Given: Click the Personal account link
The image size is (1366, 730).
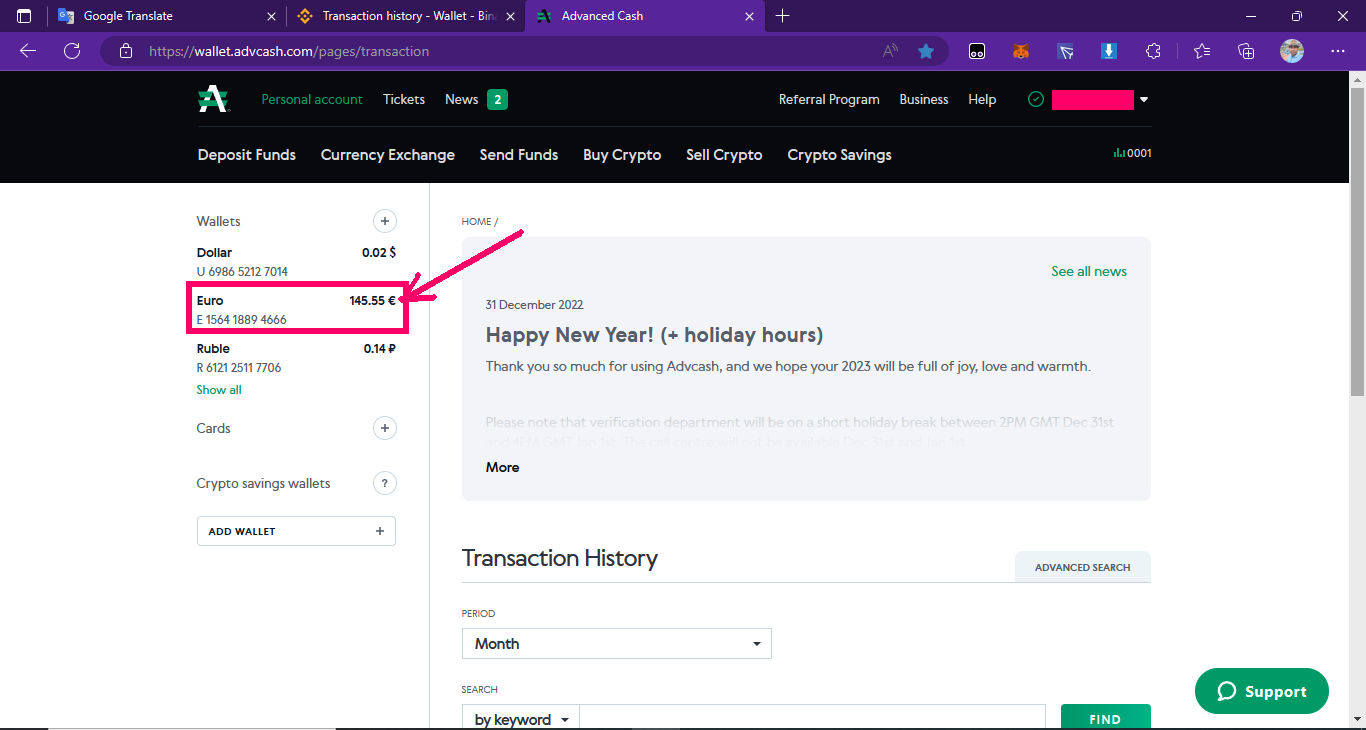Looking at the screenshot, I should (312, 99).
